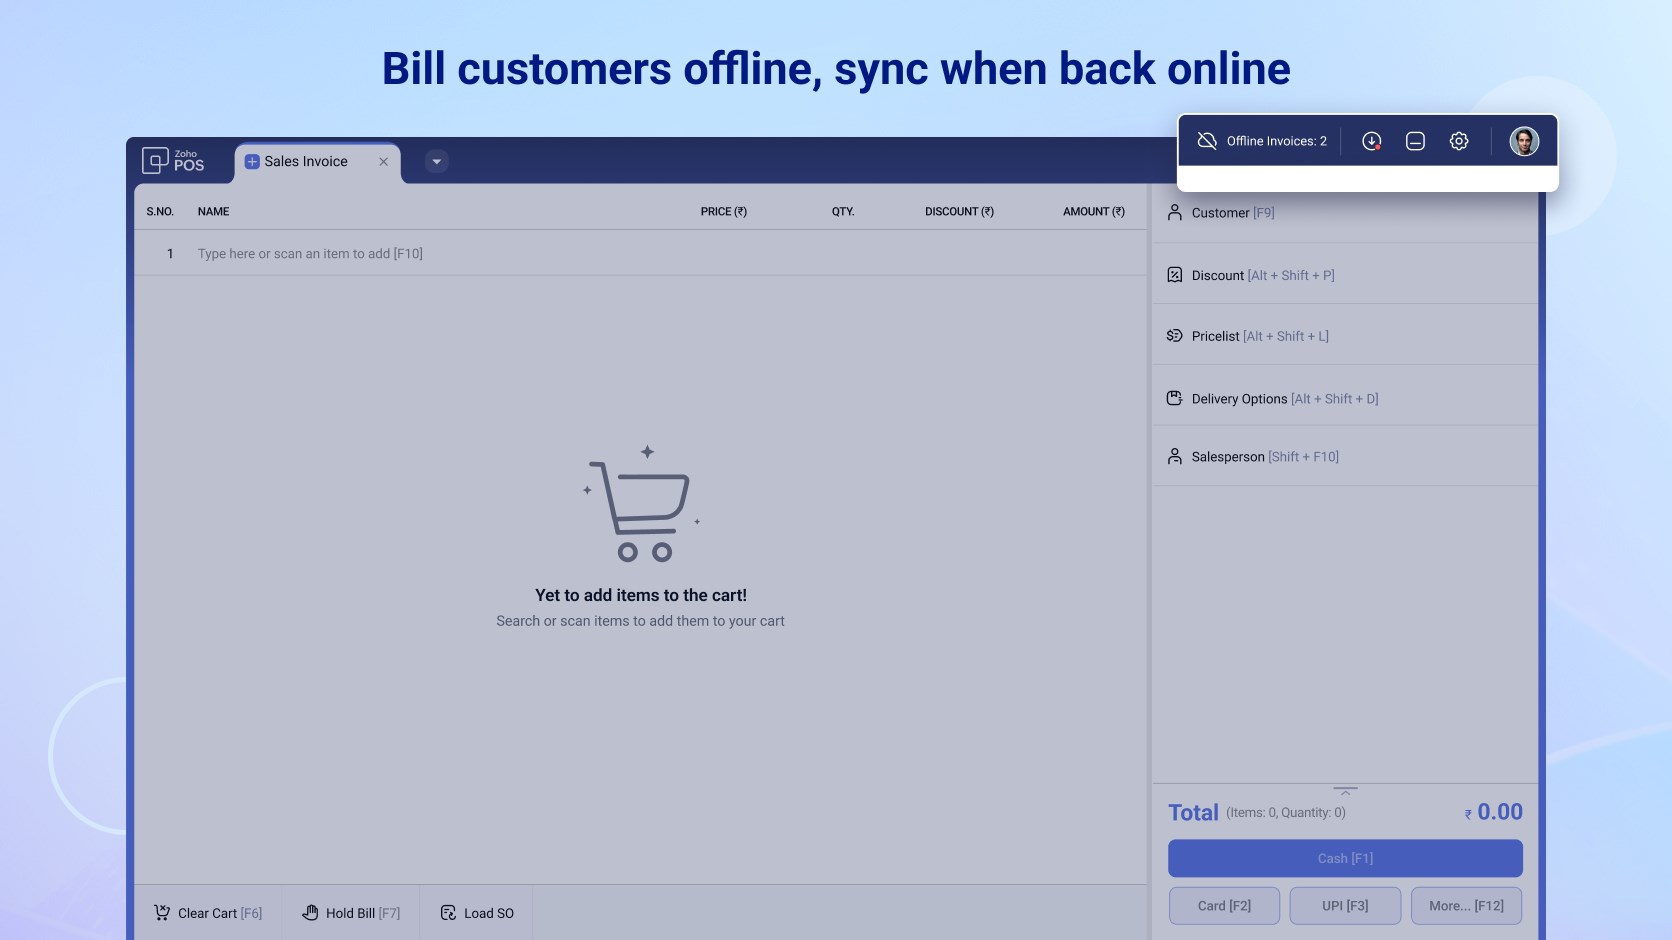Click the Zoho POS logo

pyautogui.click(x=173, y=160)
